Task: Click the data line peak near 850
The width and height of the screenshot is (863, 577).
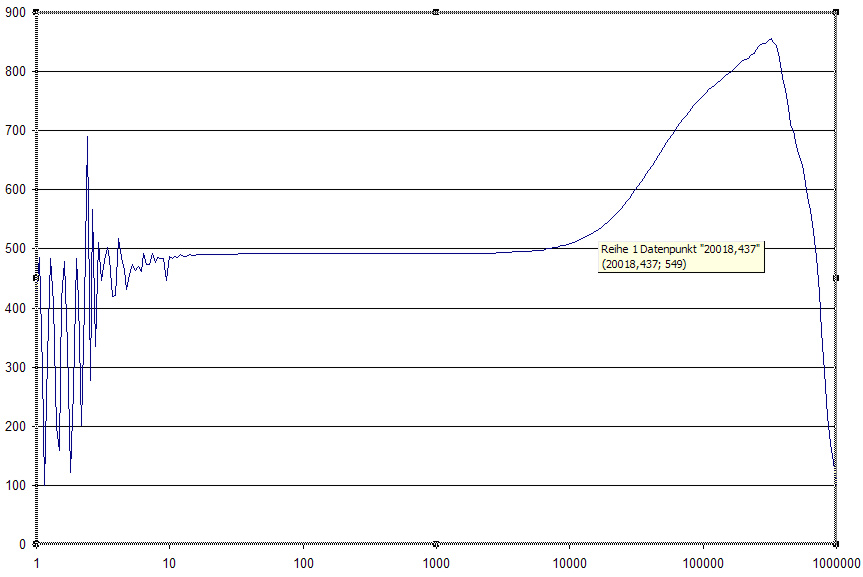Action: pos(770,39)
